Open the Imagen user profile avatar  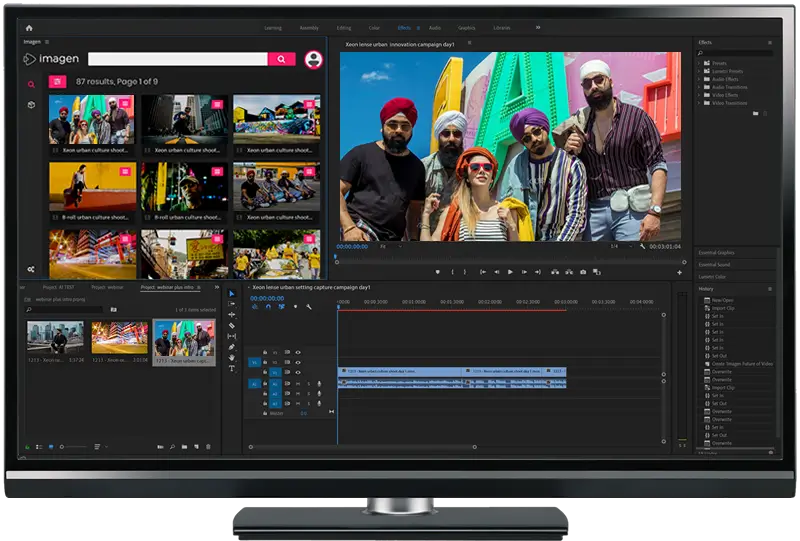(x=314, y=60)
